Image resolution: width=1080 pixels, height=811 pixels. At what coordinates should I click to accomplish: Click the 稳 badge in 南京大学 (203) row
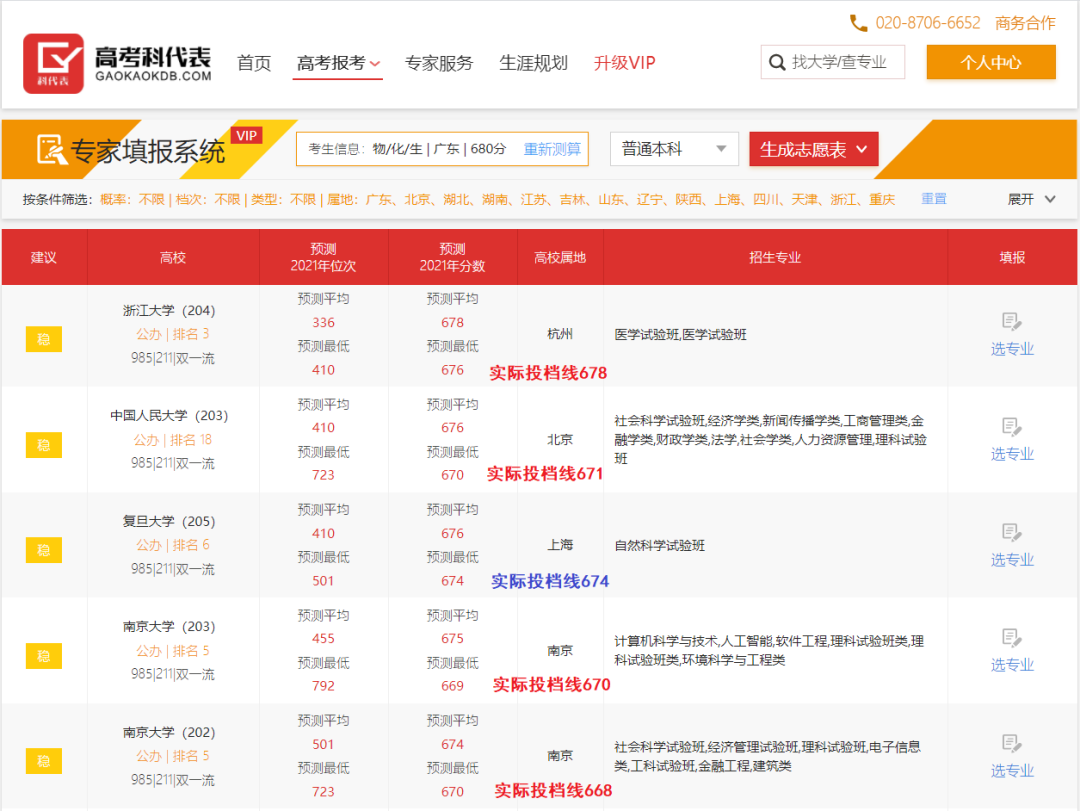click(43, 656)
